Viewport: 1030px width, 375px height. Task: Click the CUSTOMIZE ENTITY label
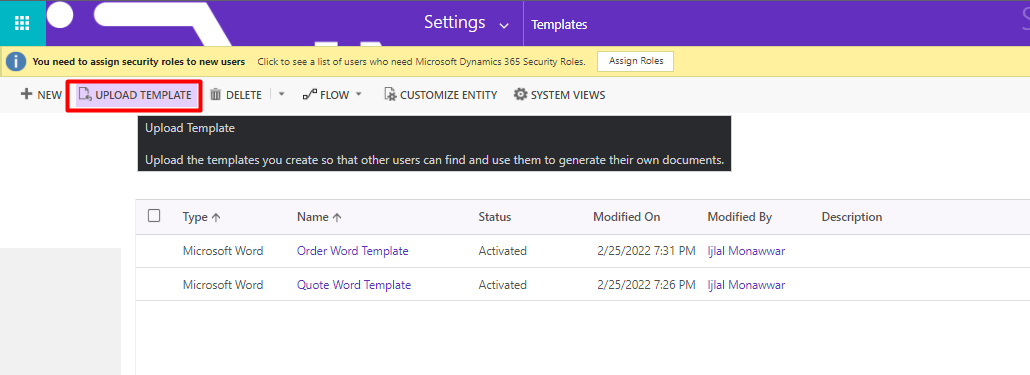(x=449, y=95)
